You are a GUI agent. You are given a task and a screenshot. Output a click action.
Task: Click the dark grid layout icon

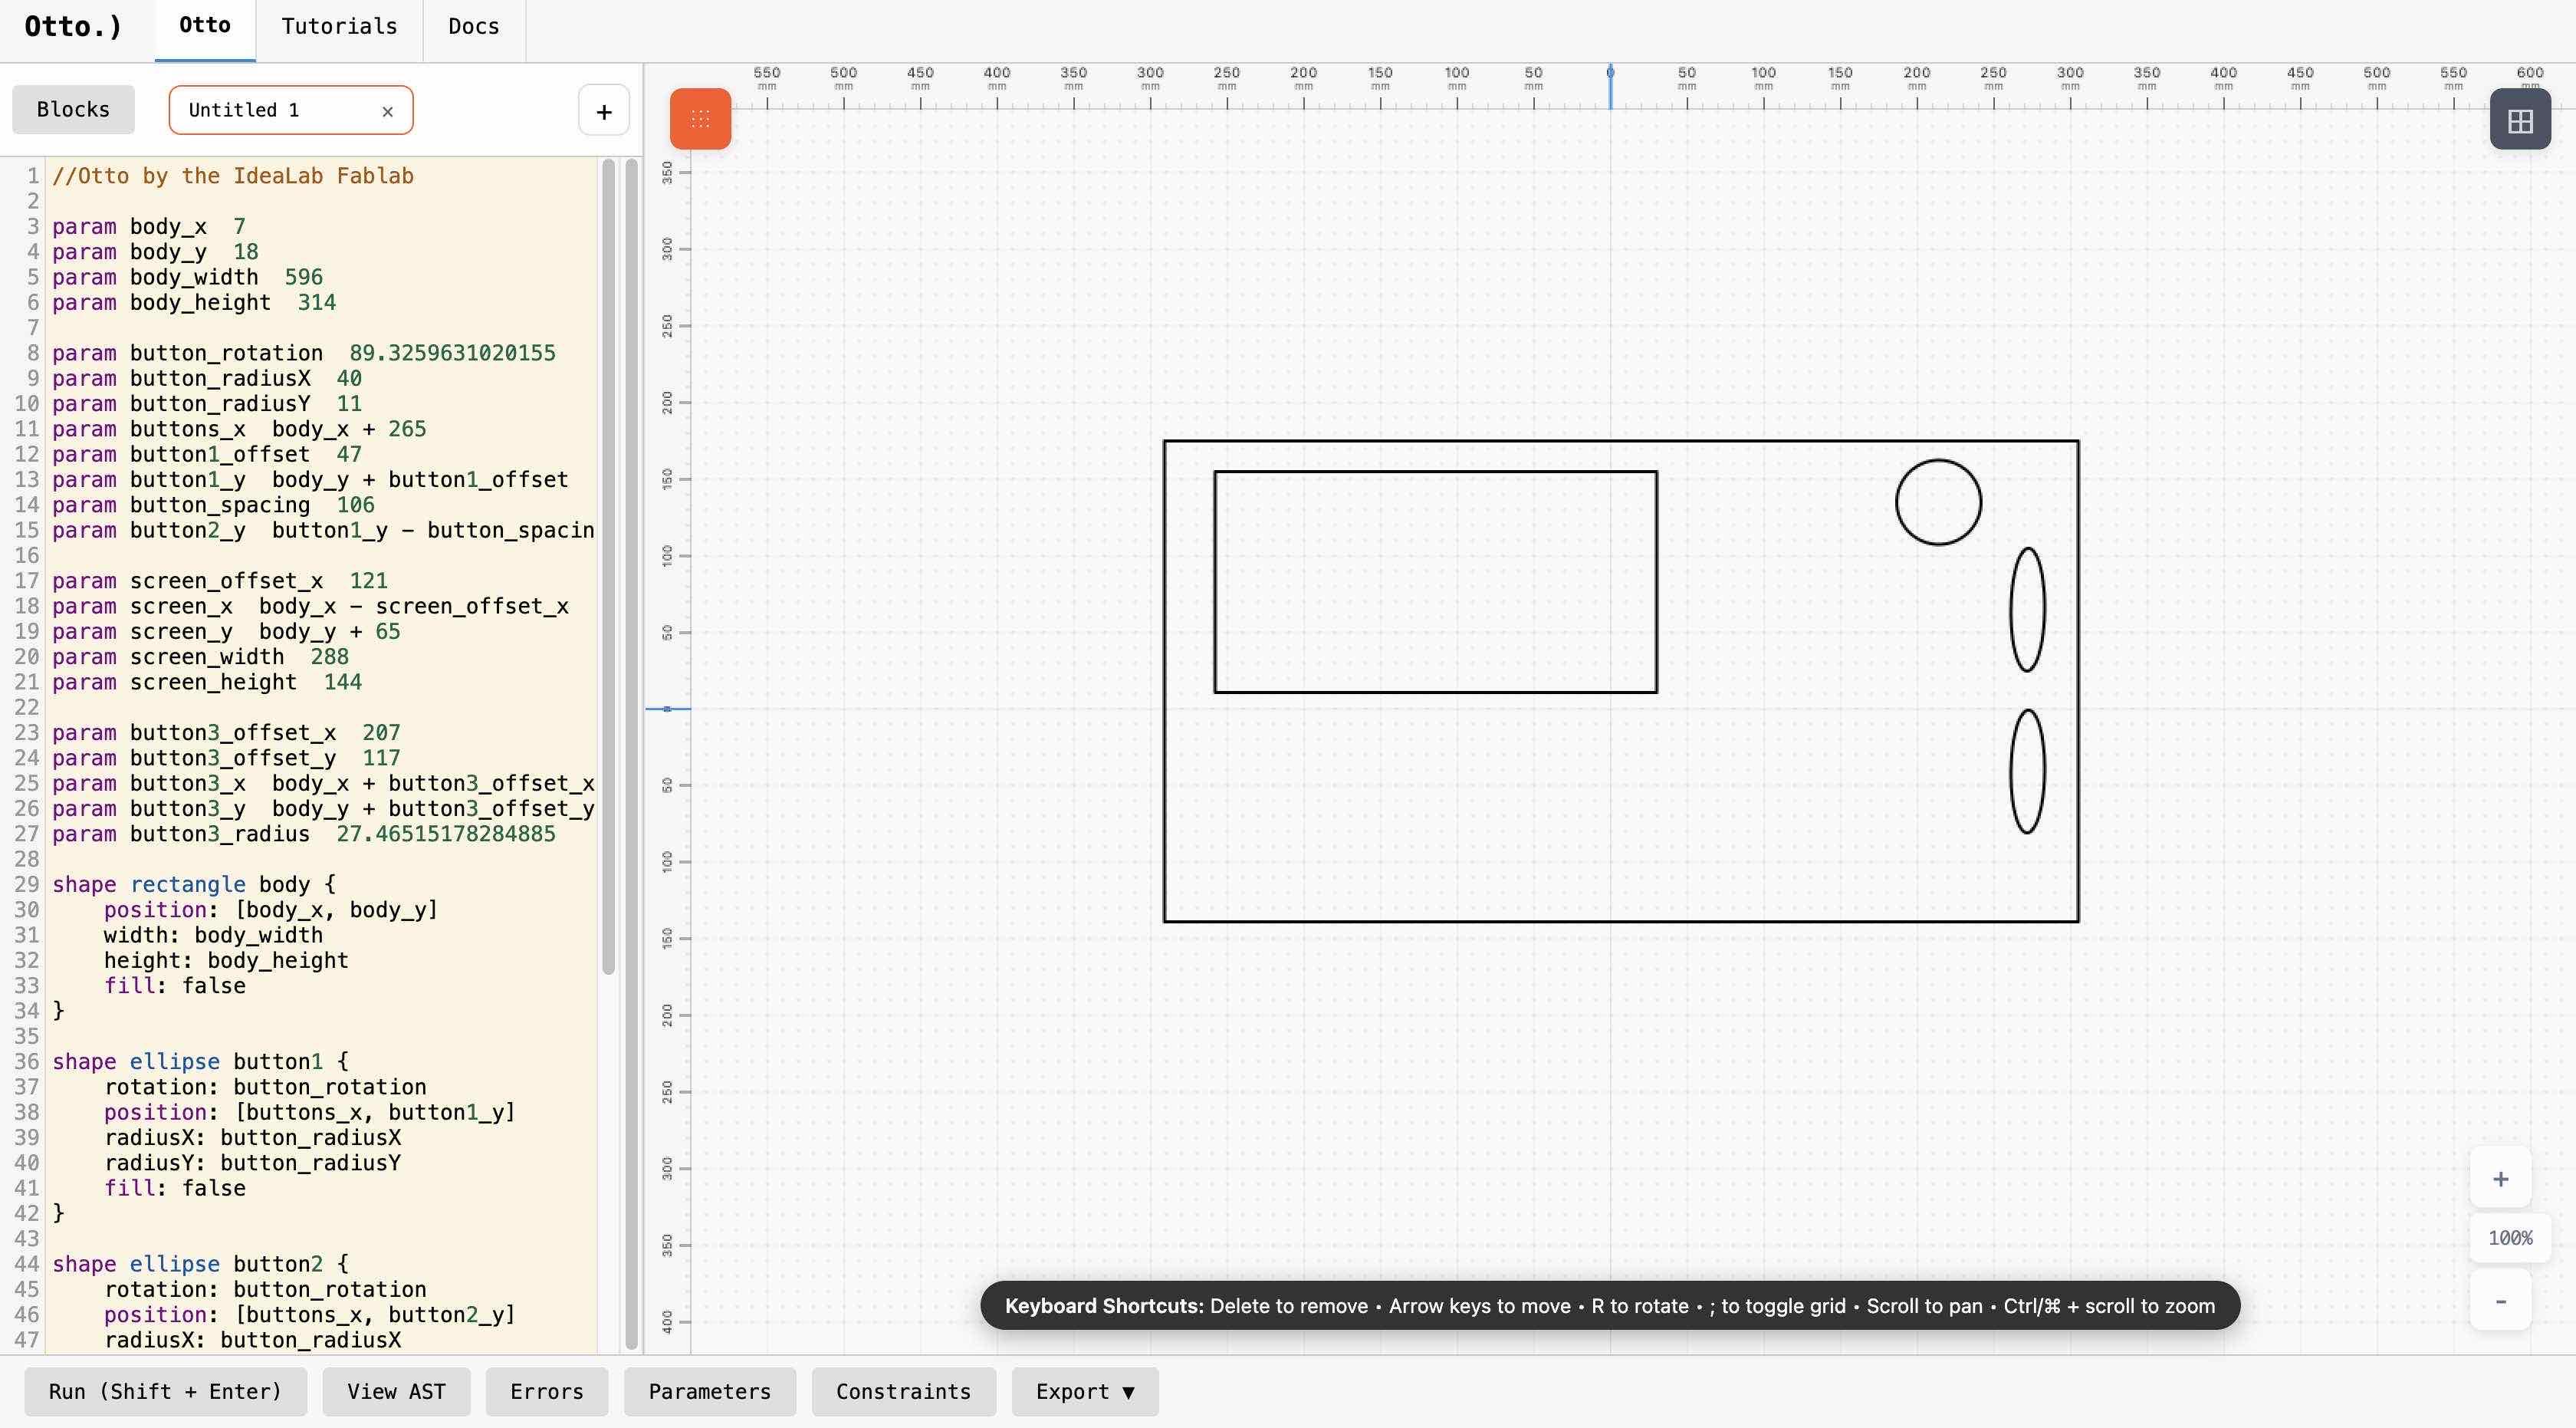click(x=2519, y=120)
